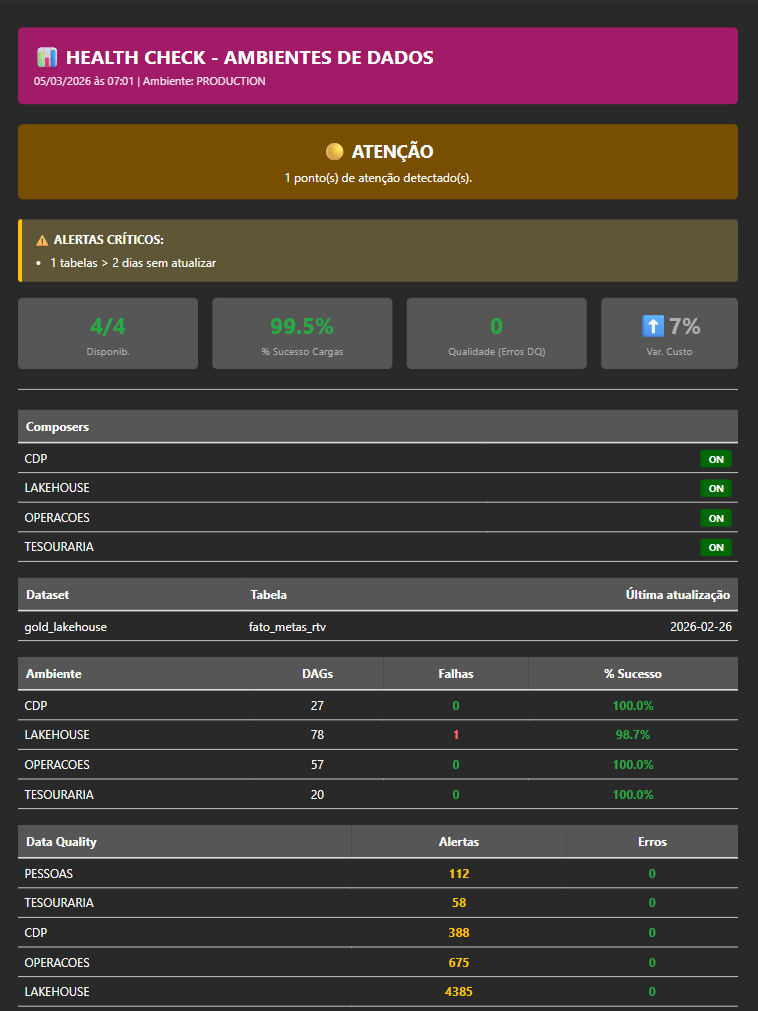Click the bar chart icon in header
758x1011 pixels.
(x=47, y=57)
